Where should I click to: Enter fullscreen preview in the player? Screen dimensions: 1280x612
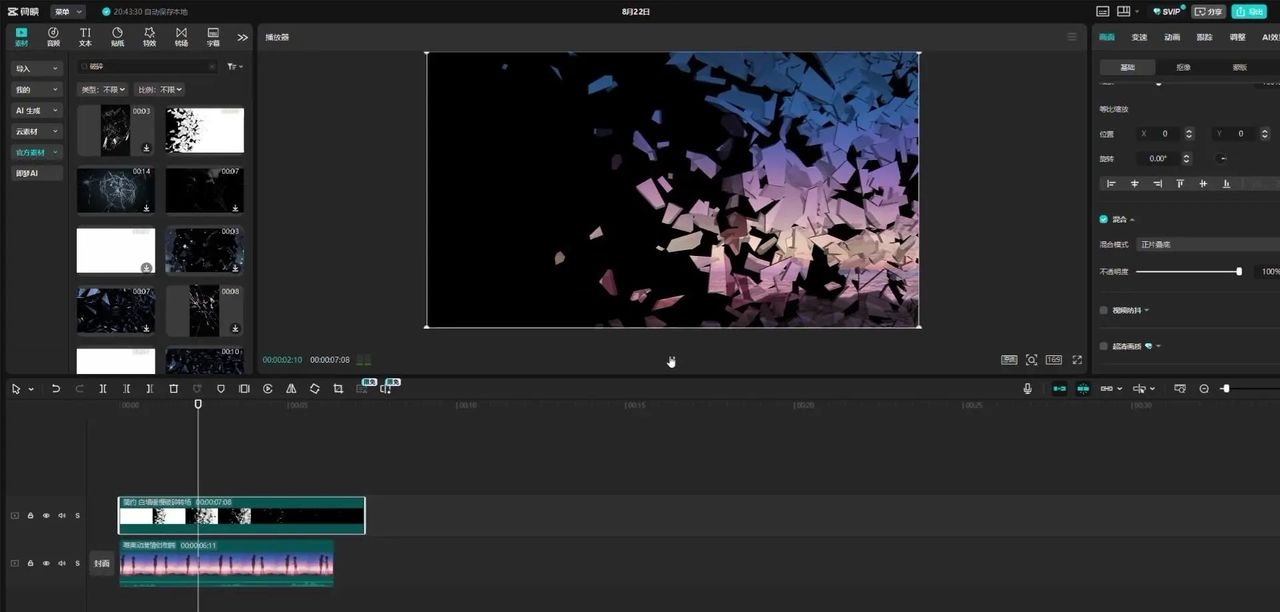coord(1077,360)
